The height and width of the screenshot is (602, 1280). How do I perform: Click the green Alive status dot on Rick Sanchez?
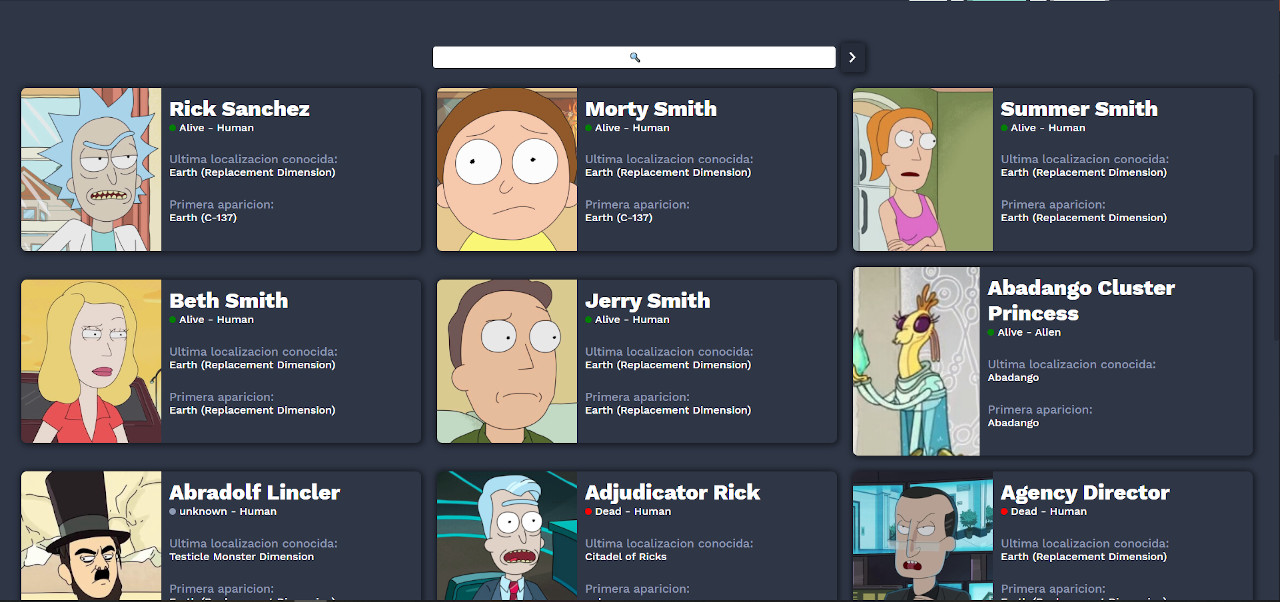[x=174, y=128]
